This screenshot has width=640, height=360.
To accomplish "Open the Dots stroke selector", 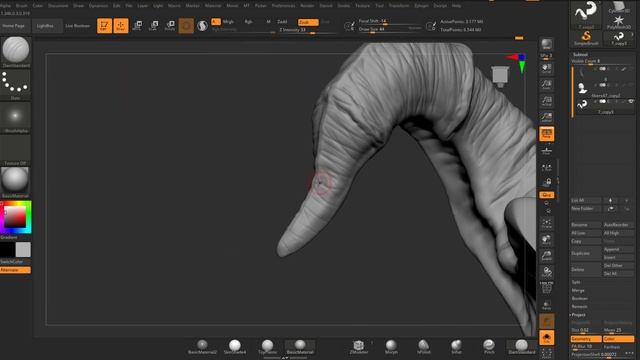I will (16, 84).
